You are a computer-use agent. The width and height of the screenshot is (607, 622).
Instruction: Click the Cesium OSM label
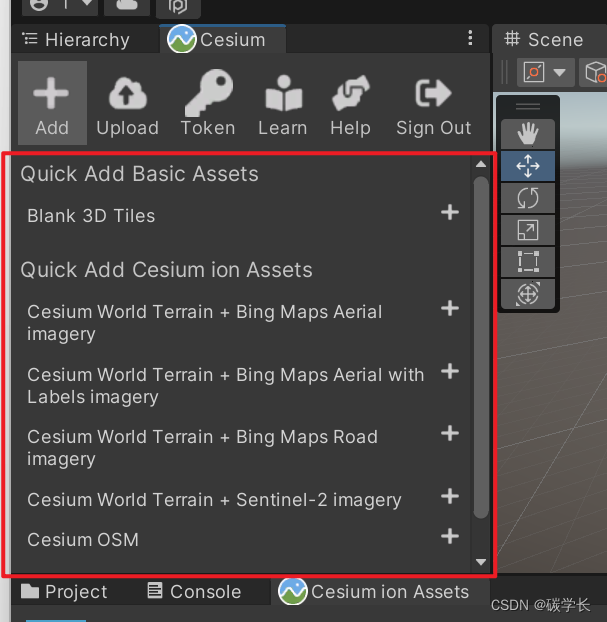coord(83,540)
